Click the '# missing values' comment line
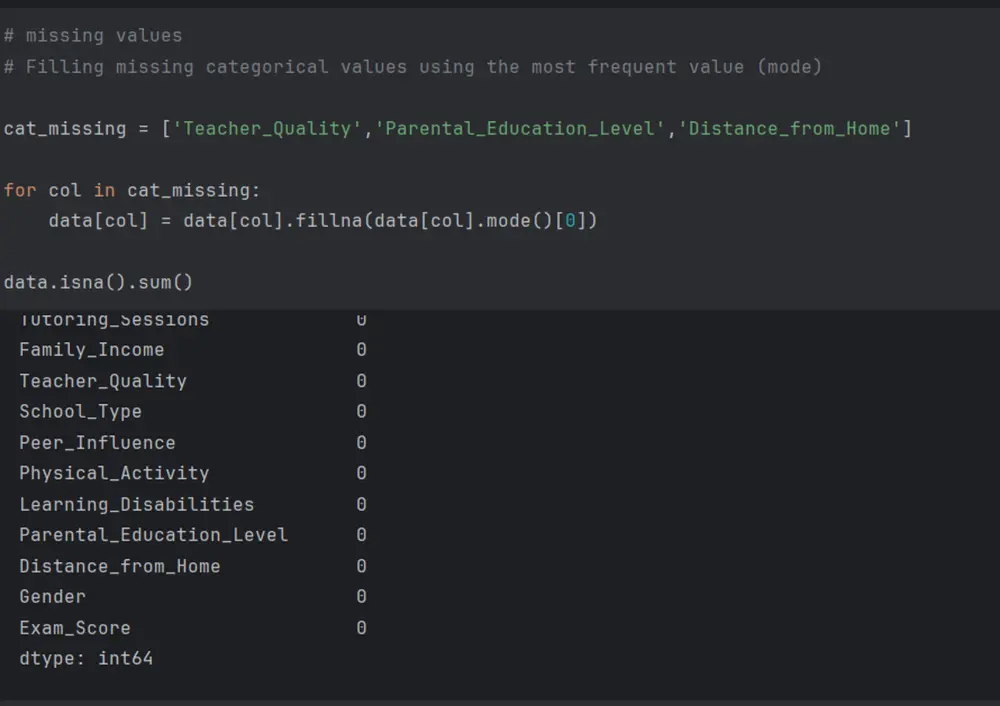 (93, 36)
